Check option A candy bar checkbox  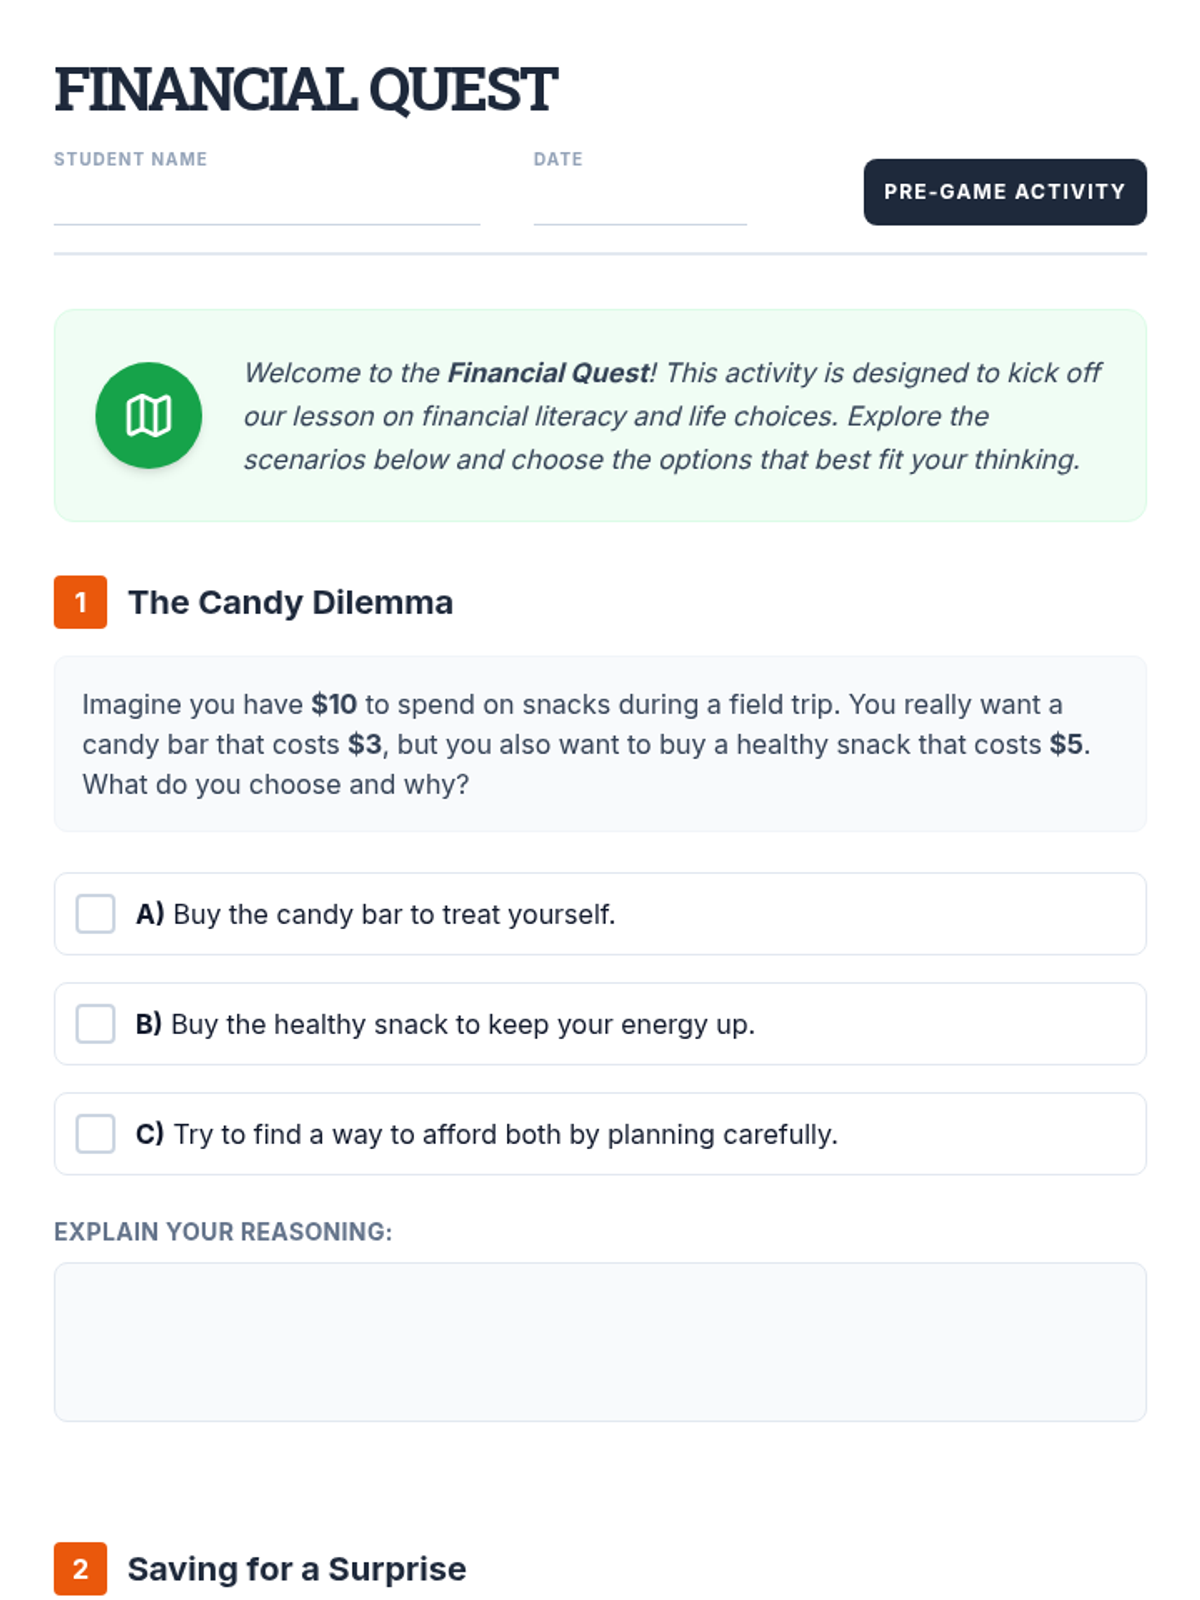[96, 914]
